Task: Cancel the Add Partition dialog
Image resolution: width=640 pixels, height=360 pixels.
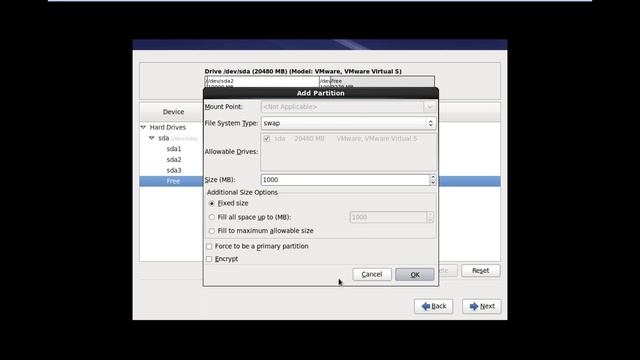Action: coord(371,274)
